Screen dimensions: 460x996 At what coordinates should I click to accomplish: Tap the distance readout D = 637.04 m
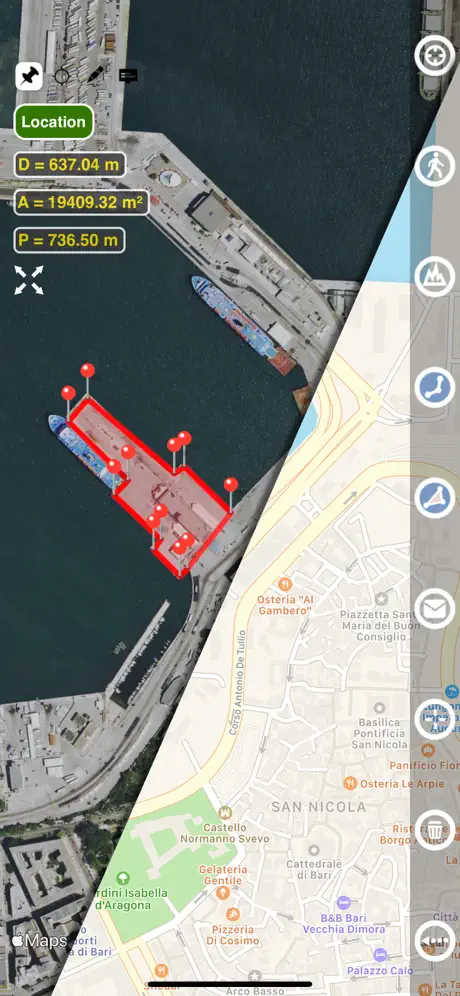click(69, 165)
